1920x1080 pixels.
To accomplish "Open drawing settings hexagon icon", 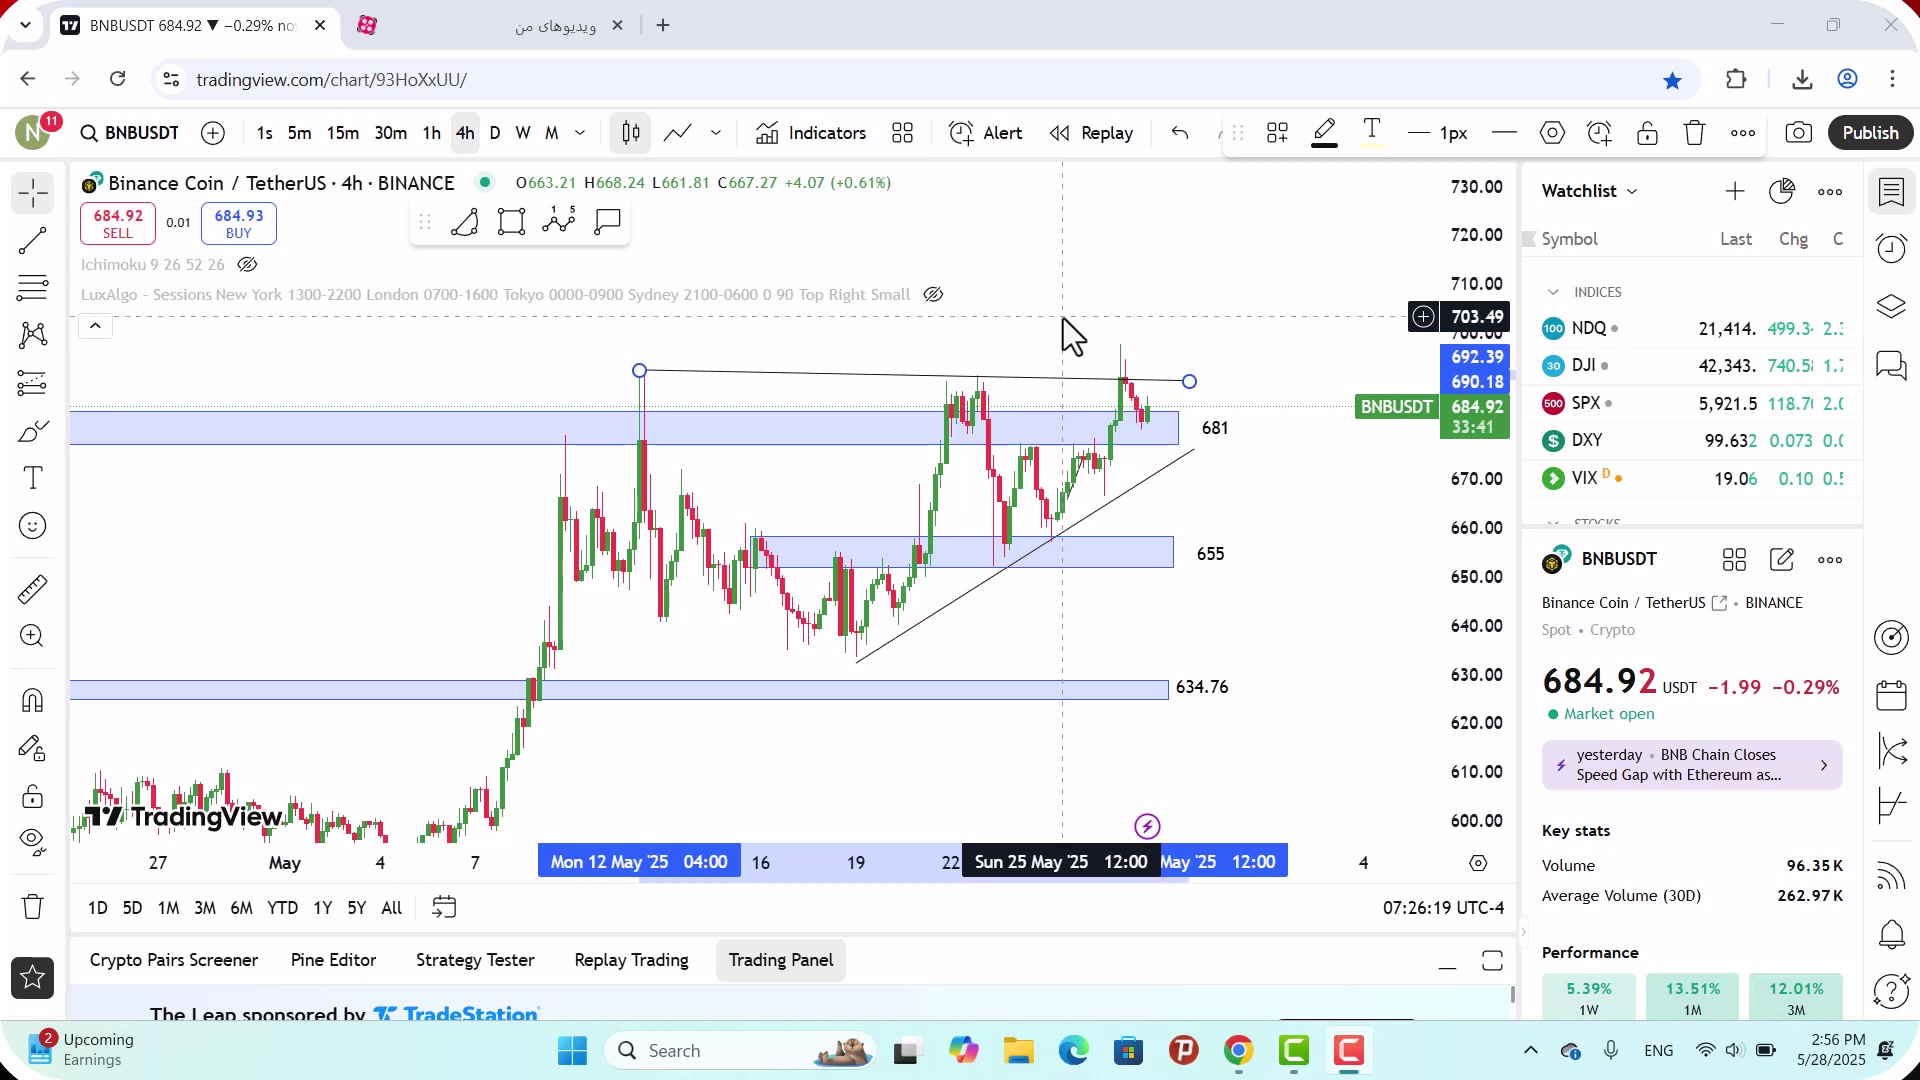I will [x=1552, y=133].
